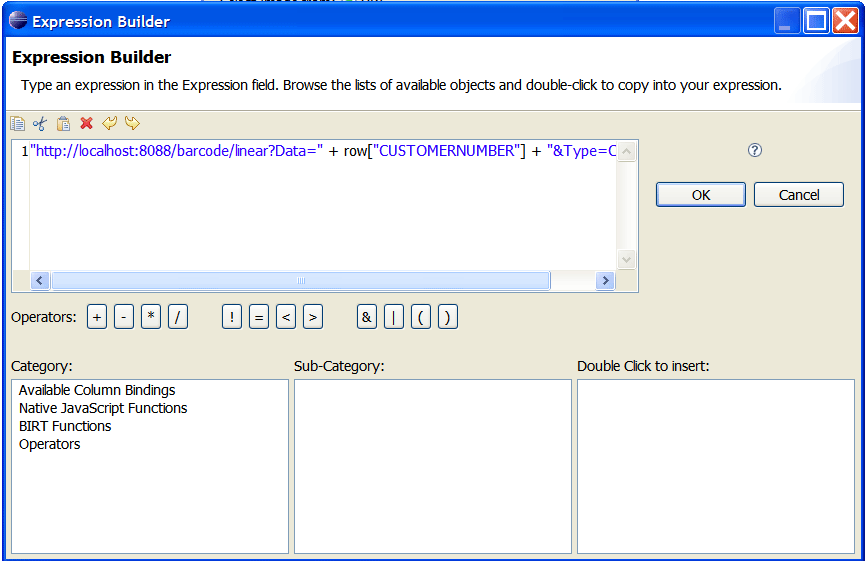
Task: Select BIRT Functions category
Action: 65,426
